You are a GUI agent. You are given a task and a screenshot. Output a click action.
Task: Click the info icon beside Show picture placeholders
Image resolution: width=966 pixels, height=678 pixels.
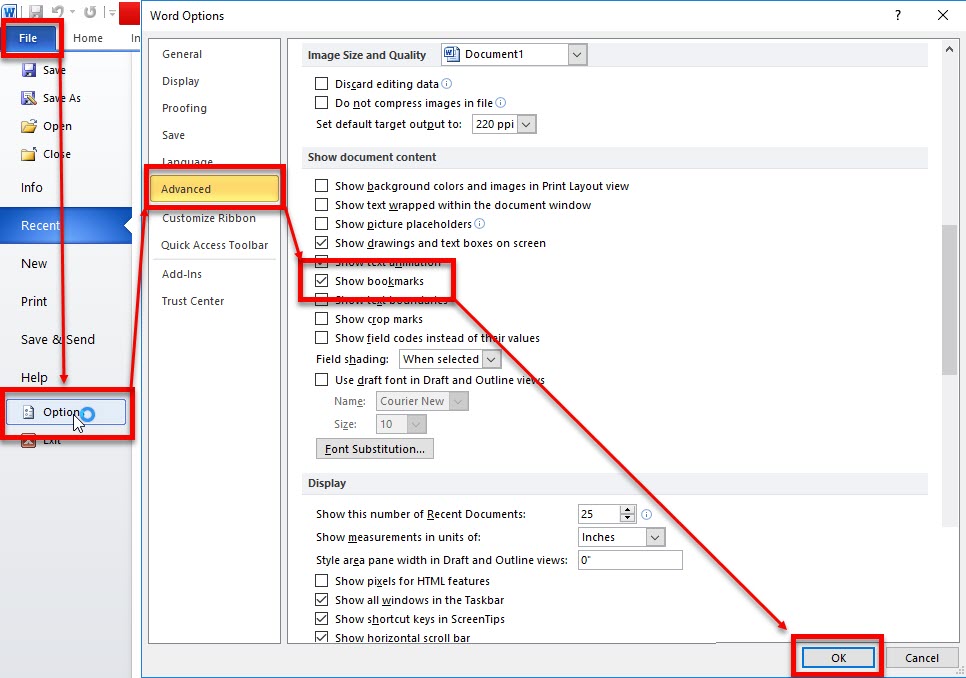click(480, 224)
